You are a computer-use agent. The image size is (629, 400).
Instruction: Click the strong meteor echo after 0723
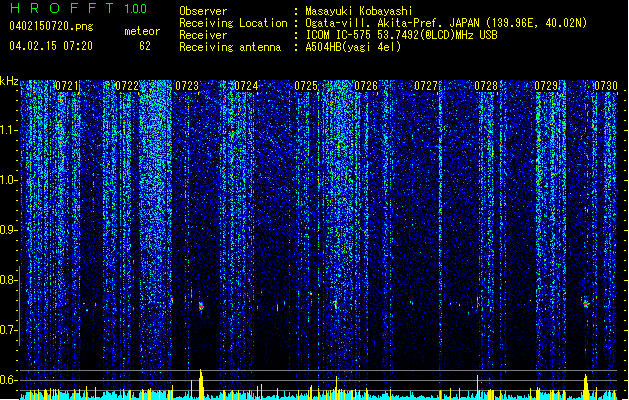tap(201, 307)
